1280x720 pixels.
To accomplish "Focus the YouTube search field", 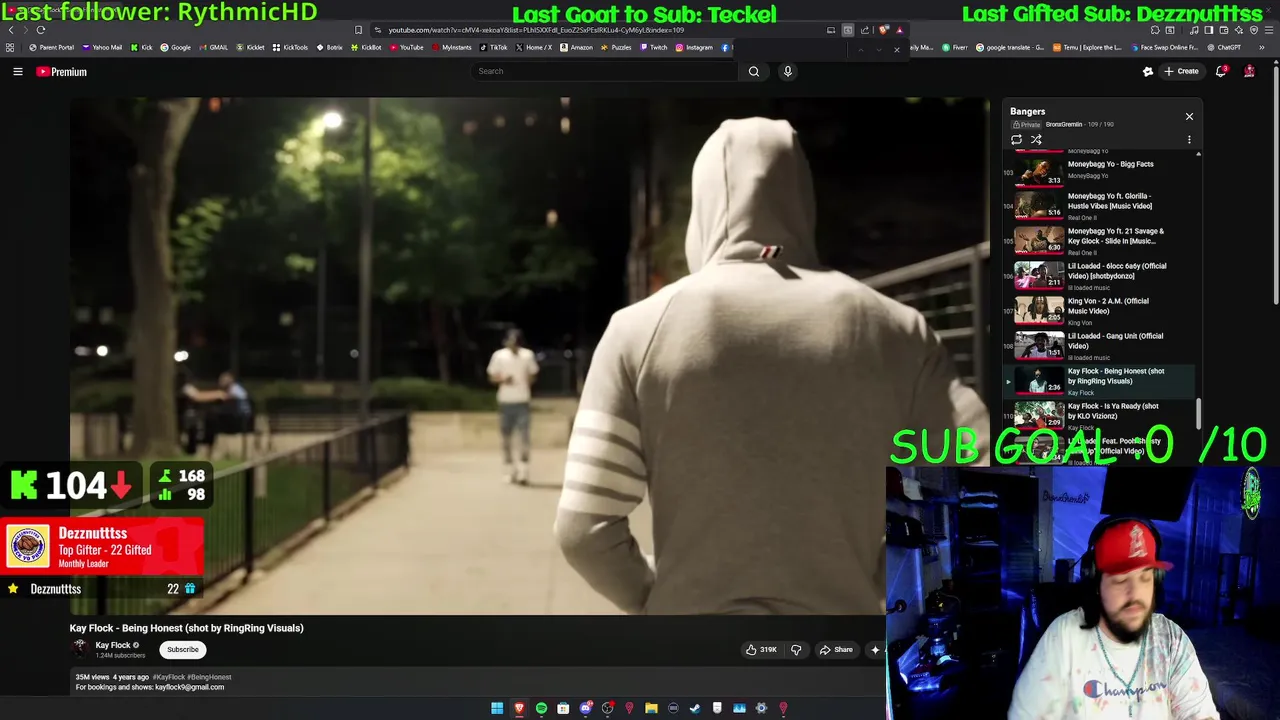I will tap(605, 71).
